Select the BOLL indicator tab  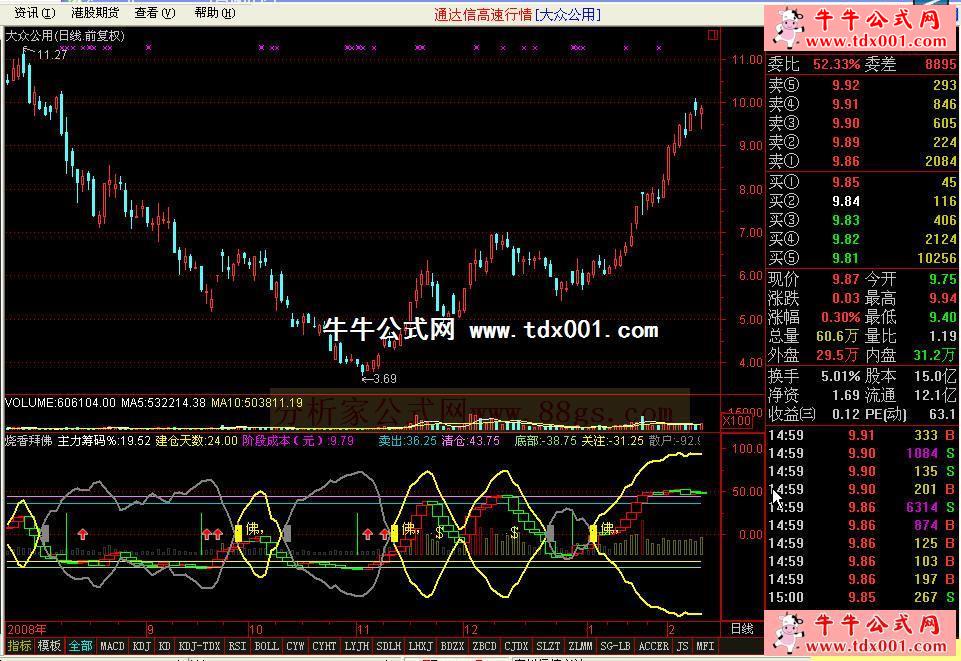(x=267, y=646)
